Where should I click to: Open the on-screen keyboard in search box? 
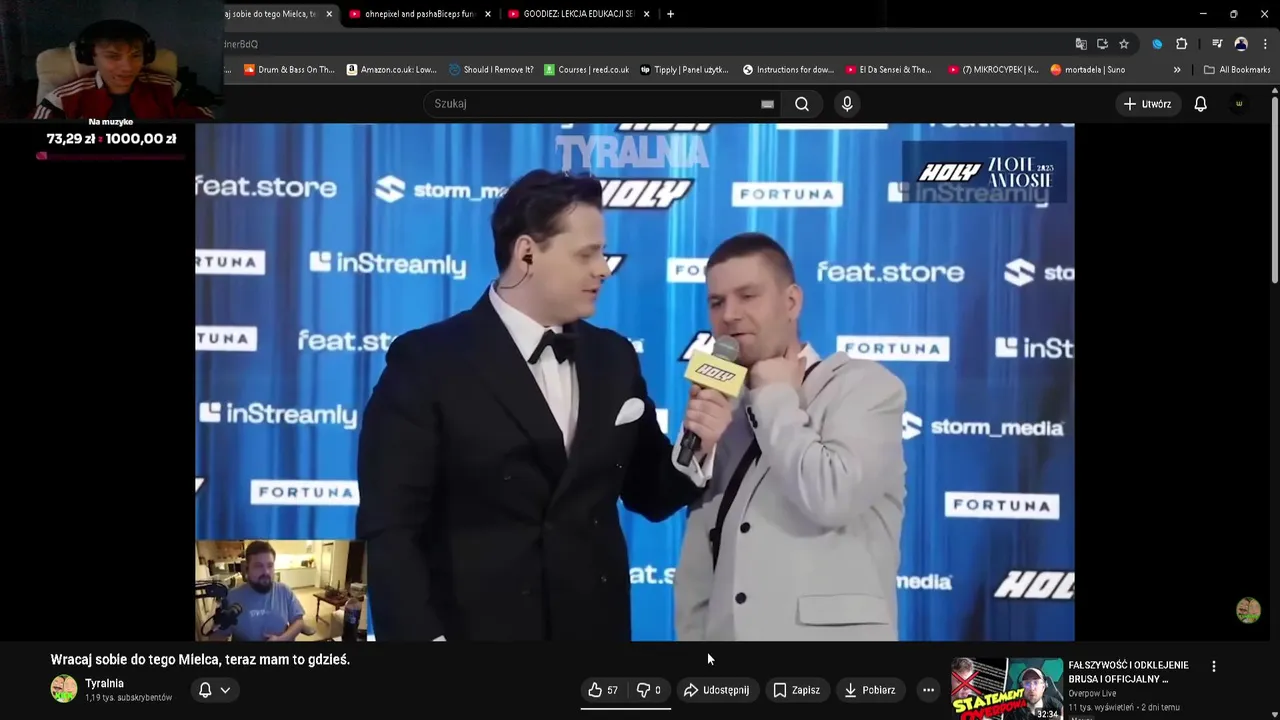click(767, 104)
